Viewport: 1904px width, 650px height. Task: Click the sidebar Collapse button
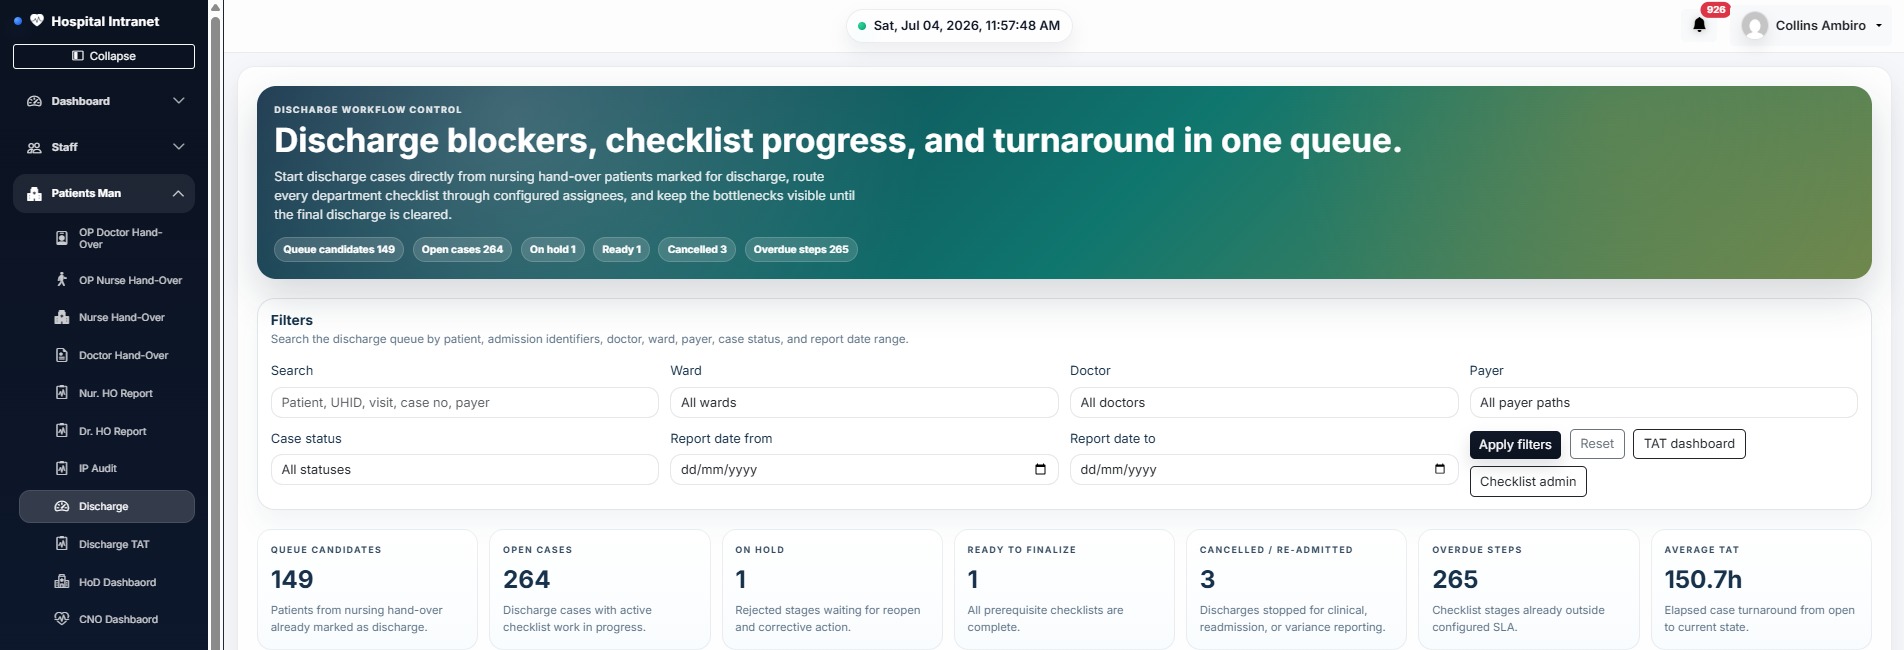104,56
